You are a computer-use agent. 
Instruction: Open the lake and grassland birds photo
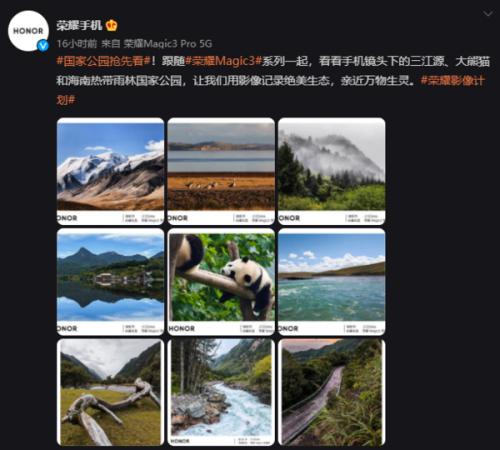pyautogui.click(x=221, y=171)
